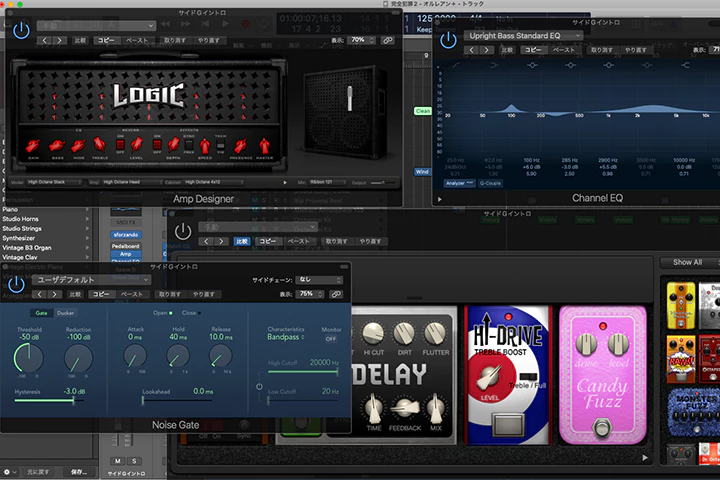Go to previous preset in Amp Designer

[x=45, y=40]
